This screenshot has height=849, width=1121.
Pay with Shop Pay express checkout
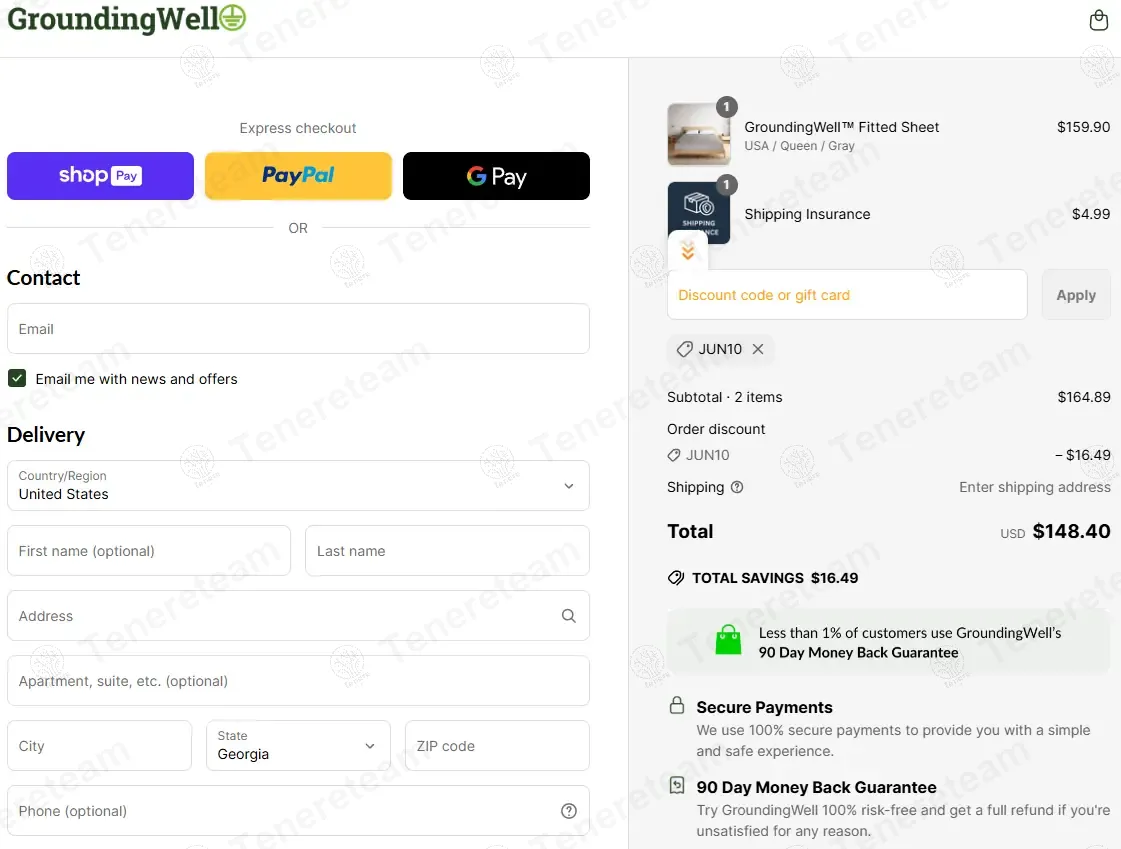coord(100,176)
